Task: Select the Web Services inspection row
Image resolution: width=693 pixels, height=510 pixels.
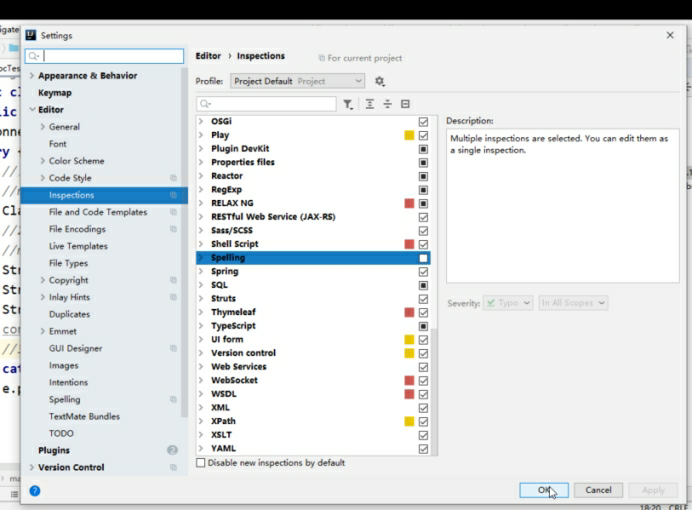Action: pyautogui.click(x=313, y=367)
